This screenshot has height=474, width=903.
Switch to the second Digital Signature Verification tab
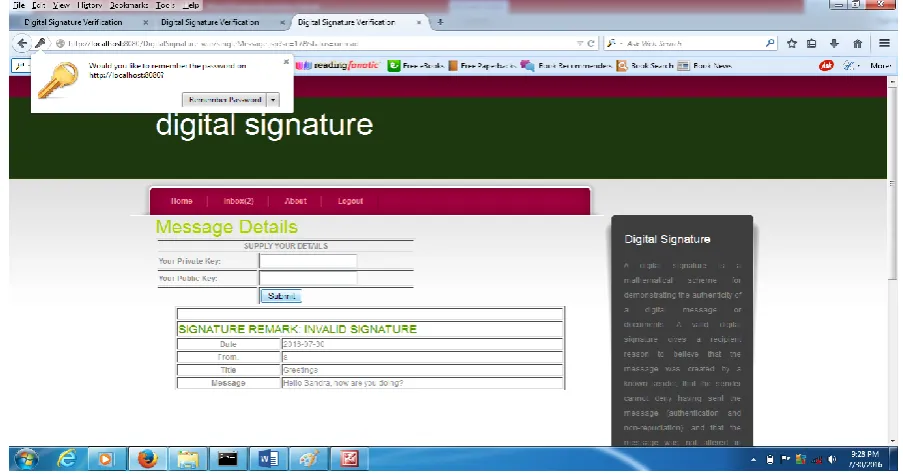pos(210,22)
